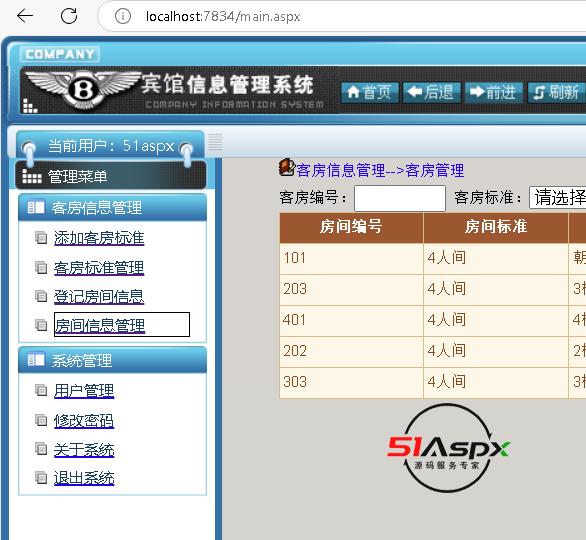Click the 后退 back toolbar button
The image size is (586, 540).
(431, 92)
